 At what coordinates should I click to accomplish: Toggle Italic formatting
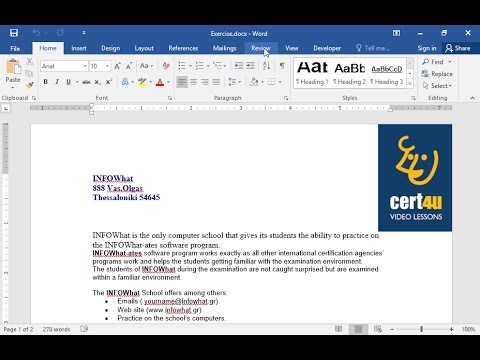(x=57, y=82)
